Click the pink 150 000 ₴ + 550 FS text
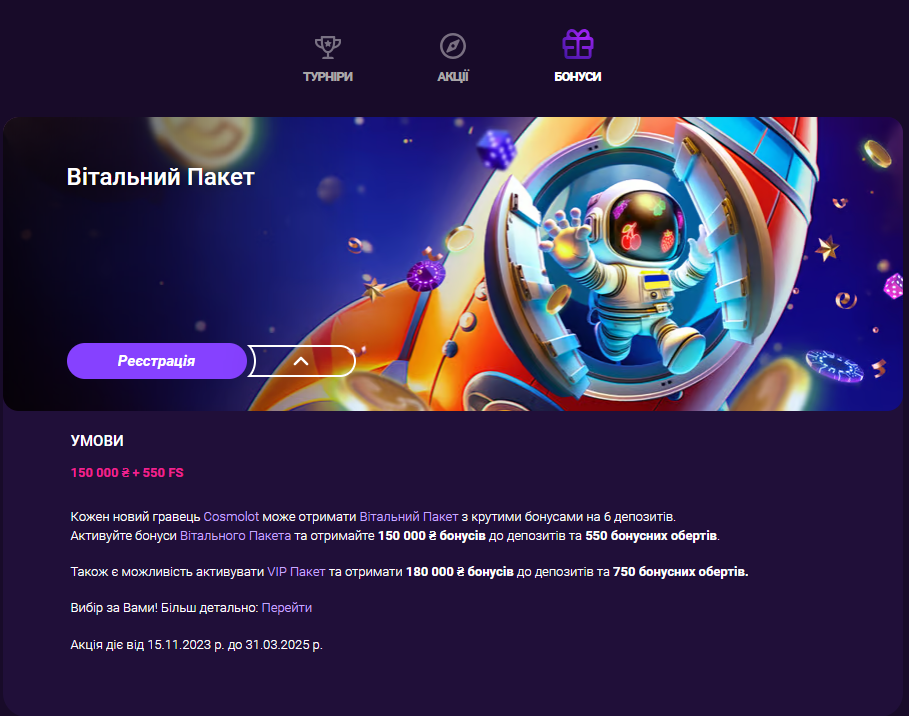The height and width of the screenshot is (716, 909). point(127,473)
